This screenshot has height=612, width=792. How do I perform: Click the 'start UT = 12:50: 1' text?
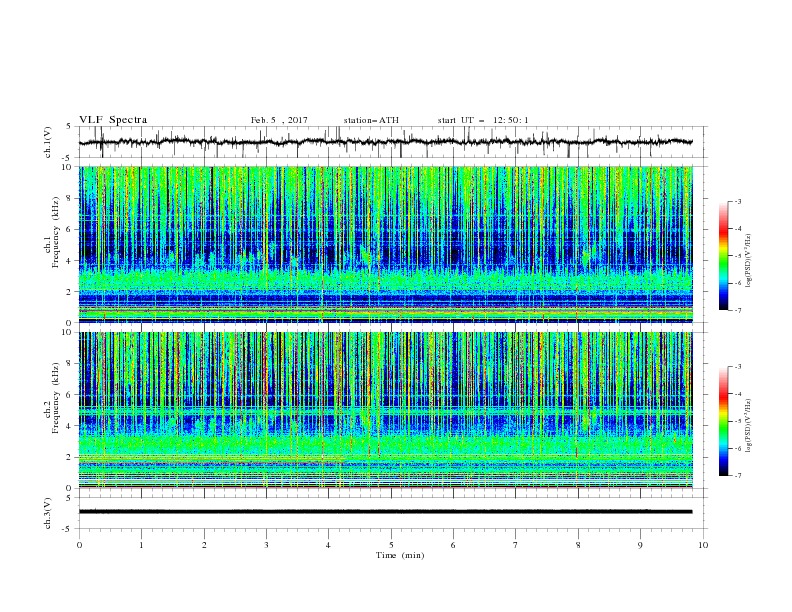click(483, 120)
